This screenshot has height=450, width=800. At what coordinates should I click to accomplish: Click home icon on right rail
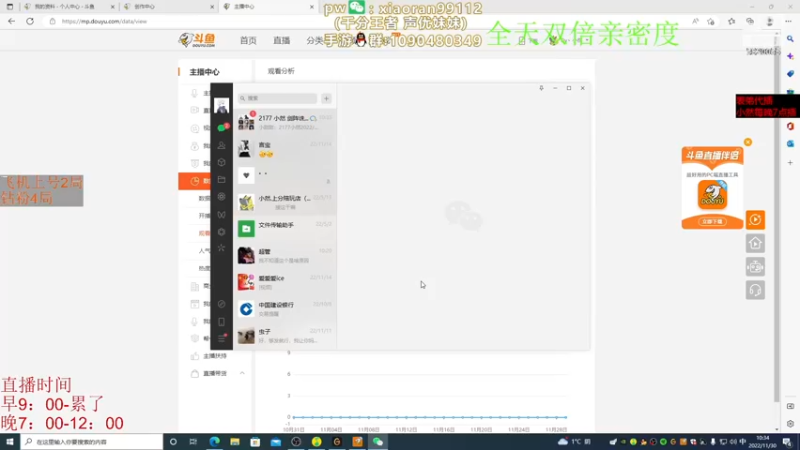(x=756, y=243)
